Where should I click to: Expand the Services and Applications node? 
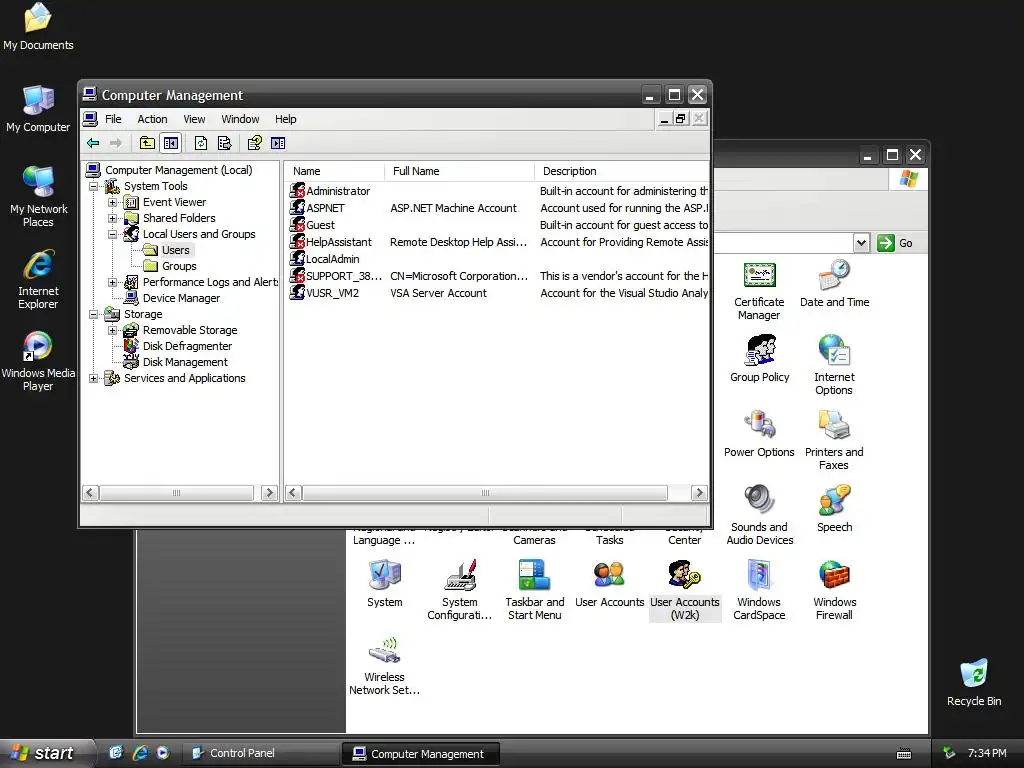(x=93, y=378)
